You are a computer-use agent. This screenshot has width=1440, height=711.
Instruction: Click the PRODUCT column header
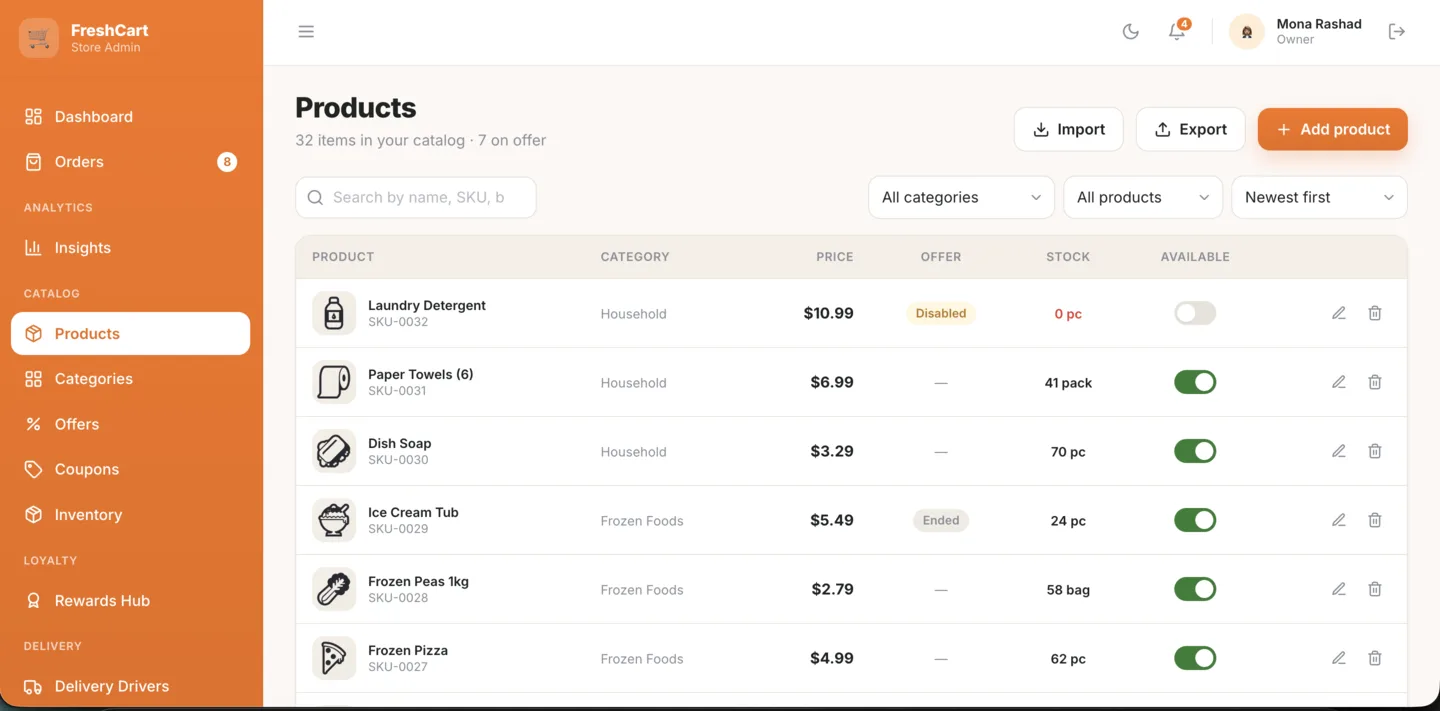click(x=343, y=257)
